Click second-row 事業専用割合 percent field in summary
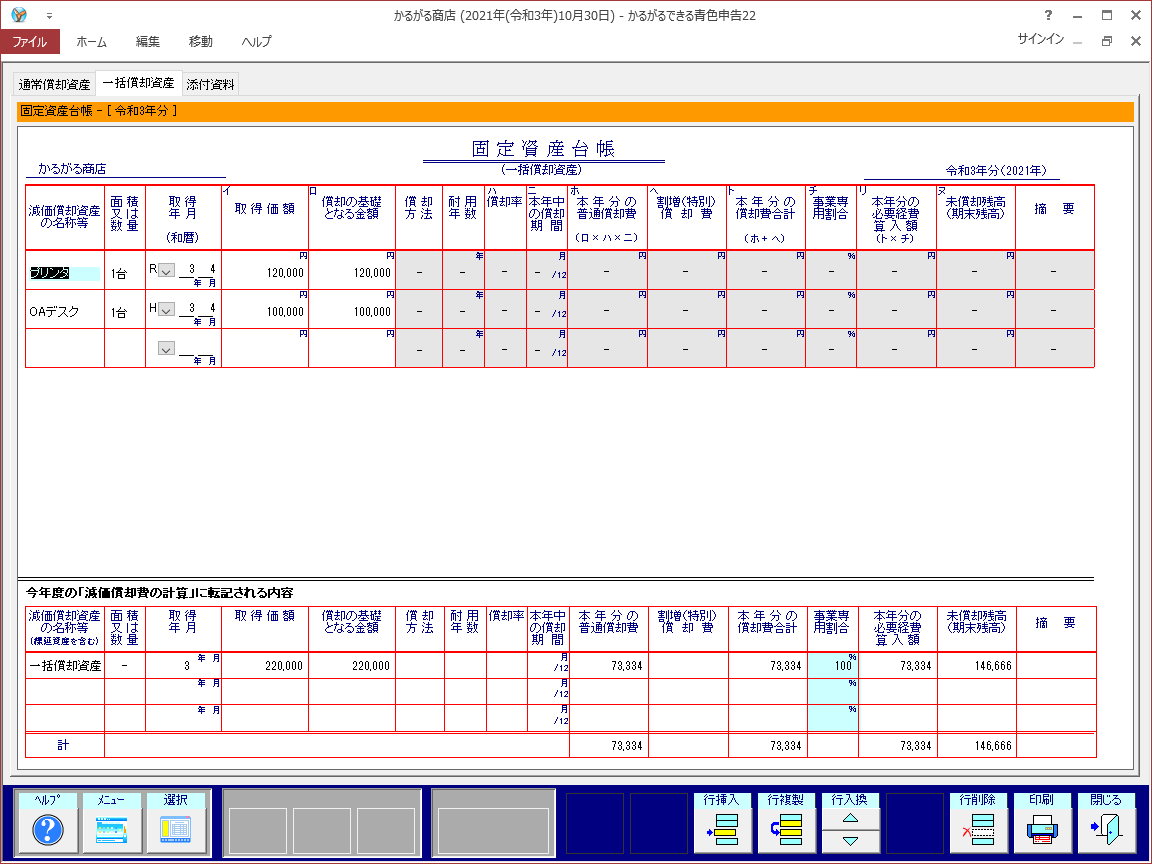Image resolution: width=1152 pixels, height=864 pixels. [832, 691]
